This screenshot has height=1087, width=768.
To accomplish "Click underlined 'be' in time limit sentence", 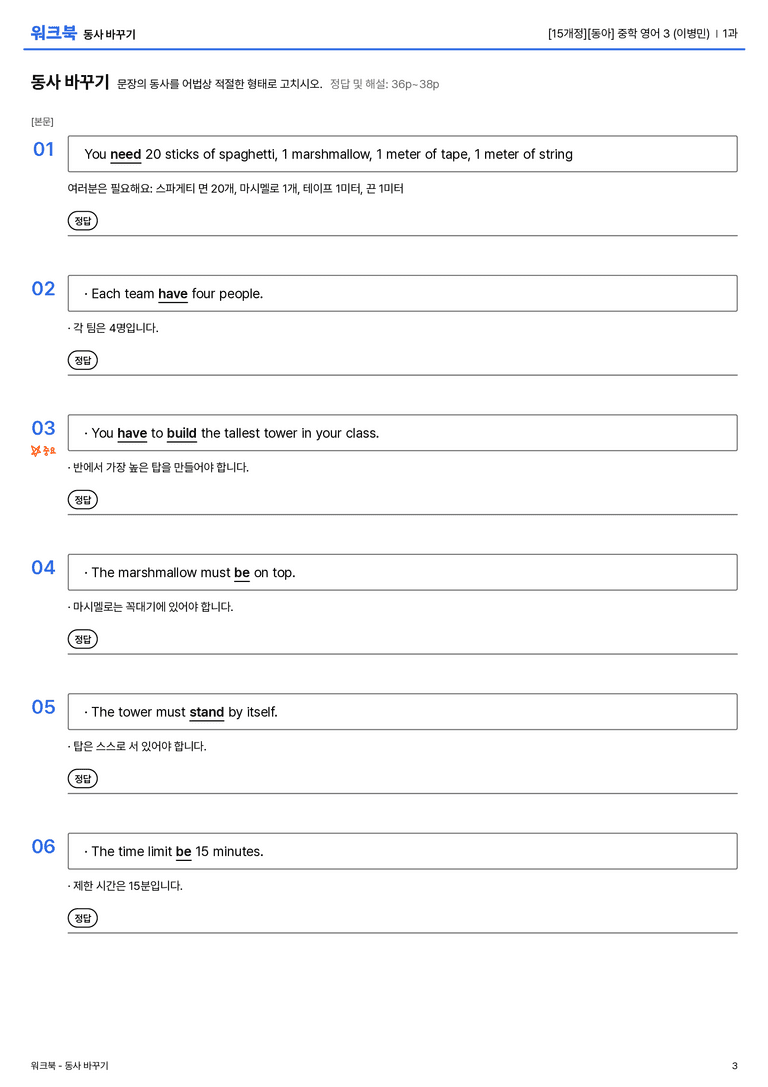I will [184, 851].
